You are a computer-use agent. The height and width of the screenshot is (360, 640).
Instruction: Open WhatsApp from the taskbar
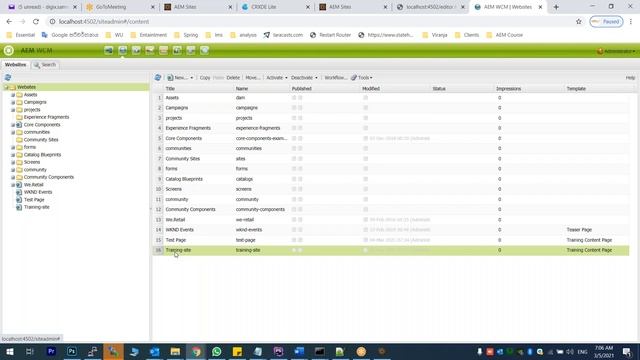[216, 351]
